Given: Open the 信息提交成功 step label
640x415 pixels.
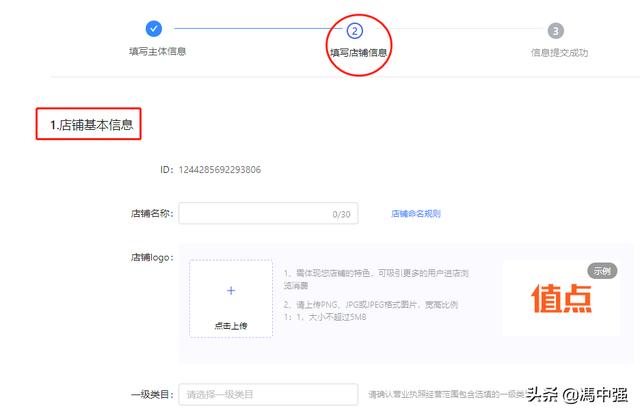Looking at the screenshot, I should point(559,53).
